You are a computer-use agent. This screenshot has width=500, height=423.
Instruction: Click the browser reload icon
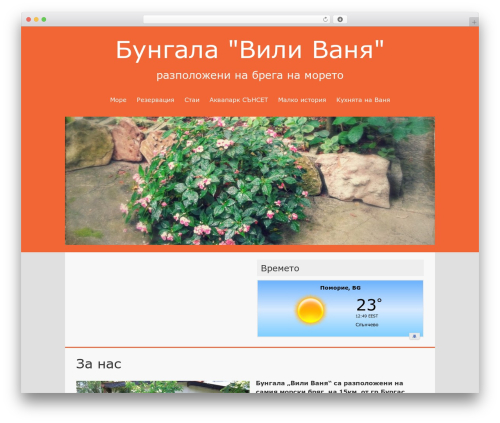[325, 20]
